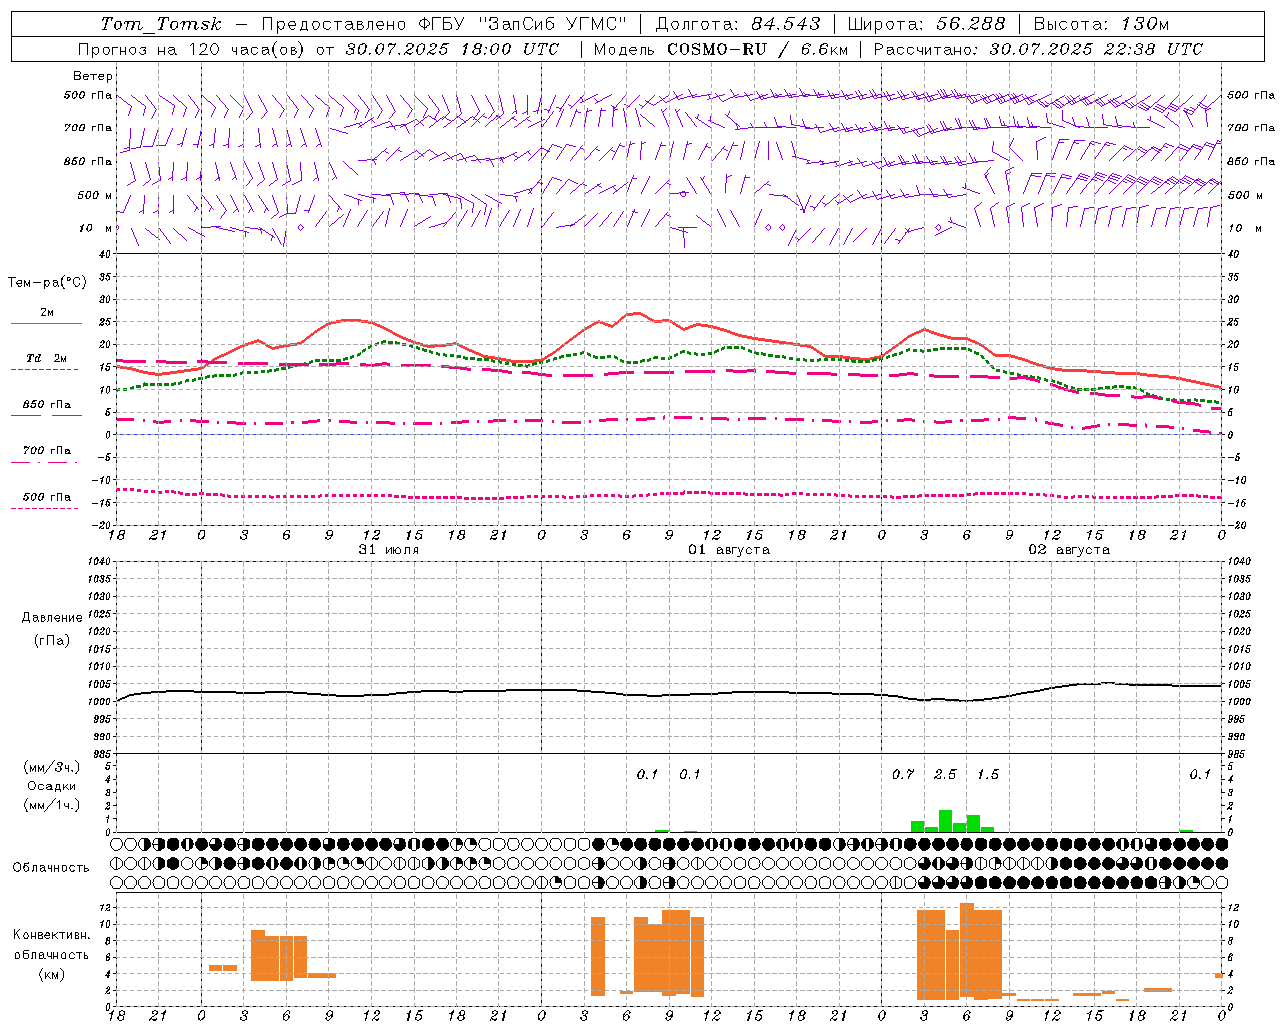Image resolution: width=1280 pixels, height=1024 pixels.
Task: Click the "(мм/1ч.)" precipitation unit label
Action: (52, 805)
